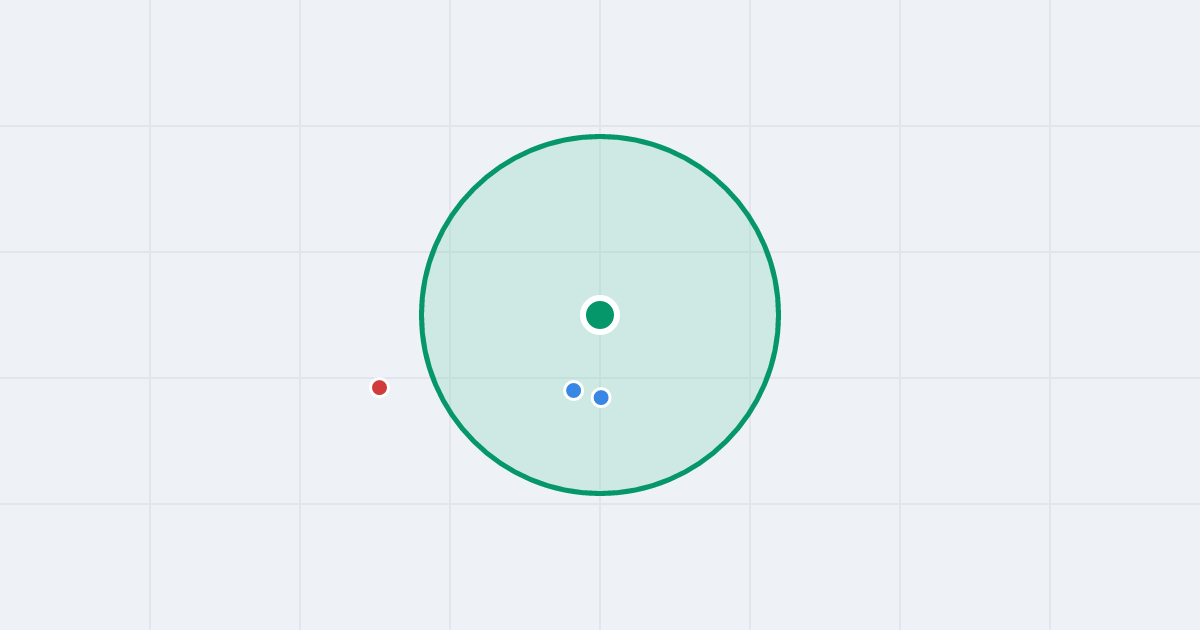Image resolution: width=1200 pixels, height=630 pixels.
Task: Select the red dot outside the circle
Action: 379,387
